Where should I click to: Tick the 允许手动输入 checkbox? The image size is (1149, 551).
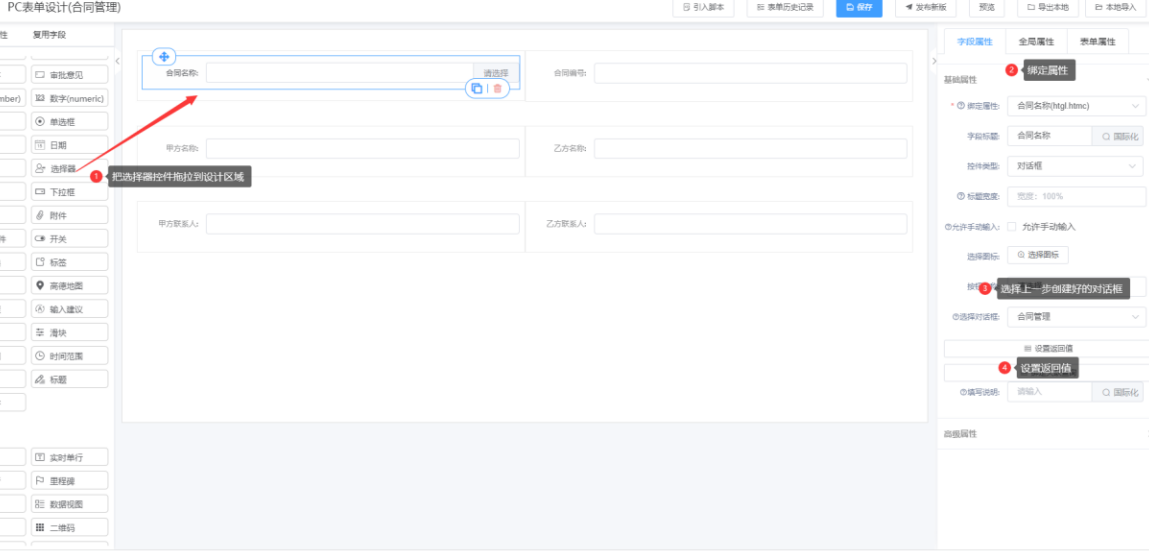(1012, 226)
